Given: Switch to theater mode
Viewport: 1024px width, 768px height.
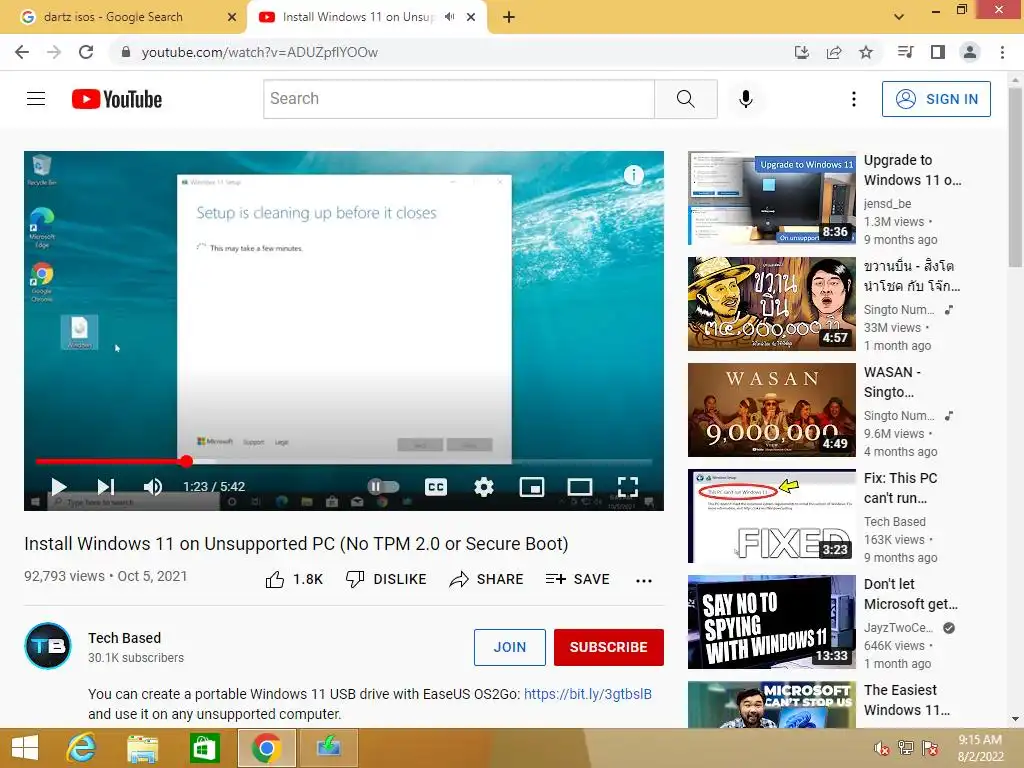Looking at the screenshot, I should (580, 487).
